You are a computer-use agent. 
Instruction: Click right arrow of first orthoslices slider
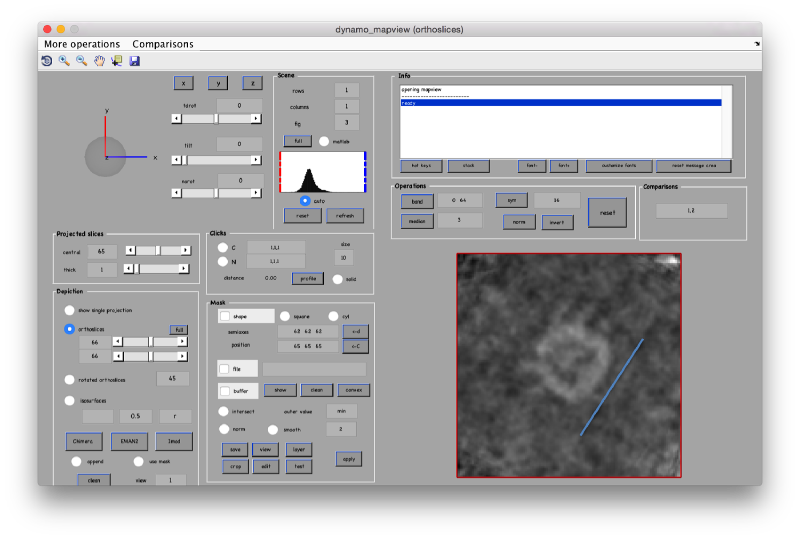pos(182,341)
